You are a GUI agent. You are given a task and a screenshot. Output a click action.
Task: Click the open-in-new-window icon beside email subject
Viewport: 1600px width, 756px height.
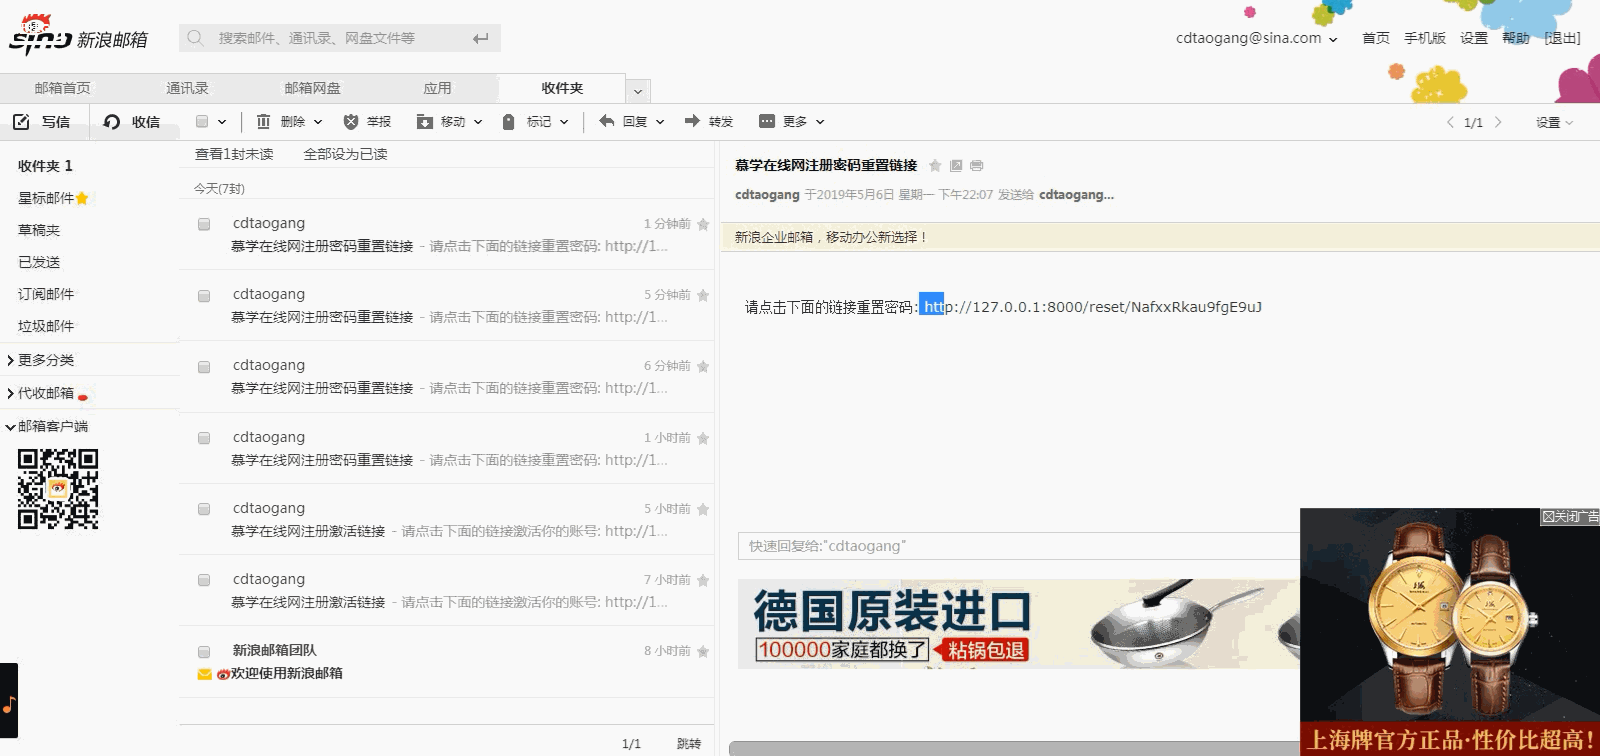[x=956, y=166]
